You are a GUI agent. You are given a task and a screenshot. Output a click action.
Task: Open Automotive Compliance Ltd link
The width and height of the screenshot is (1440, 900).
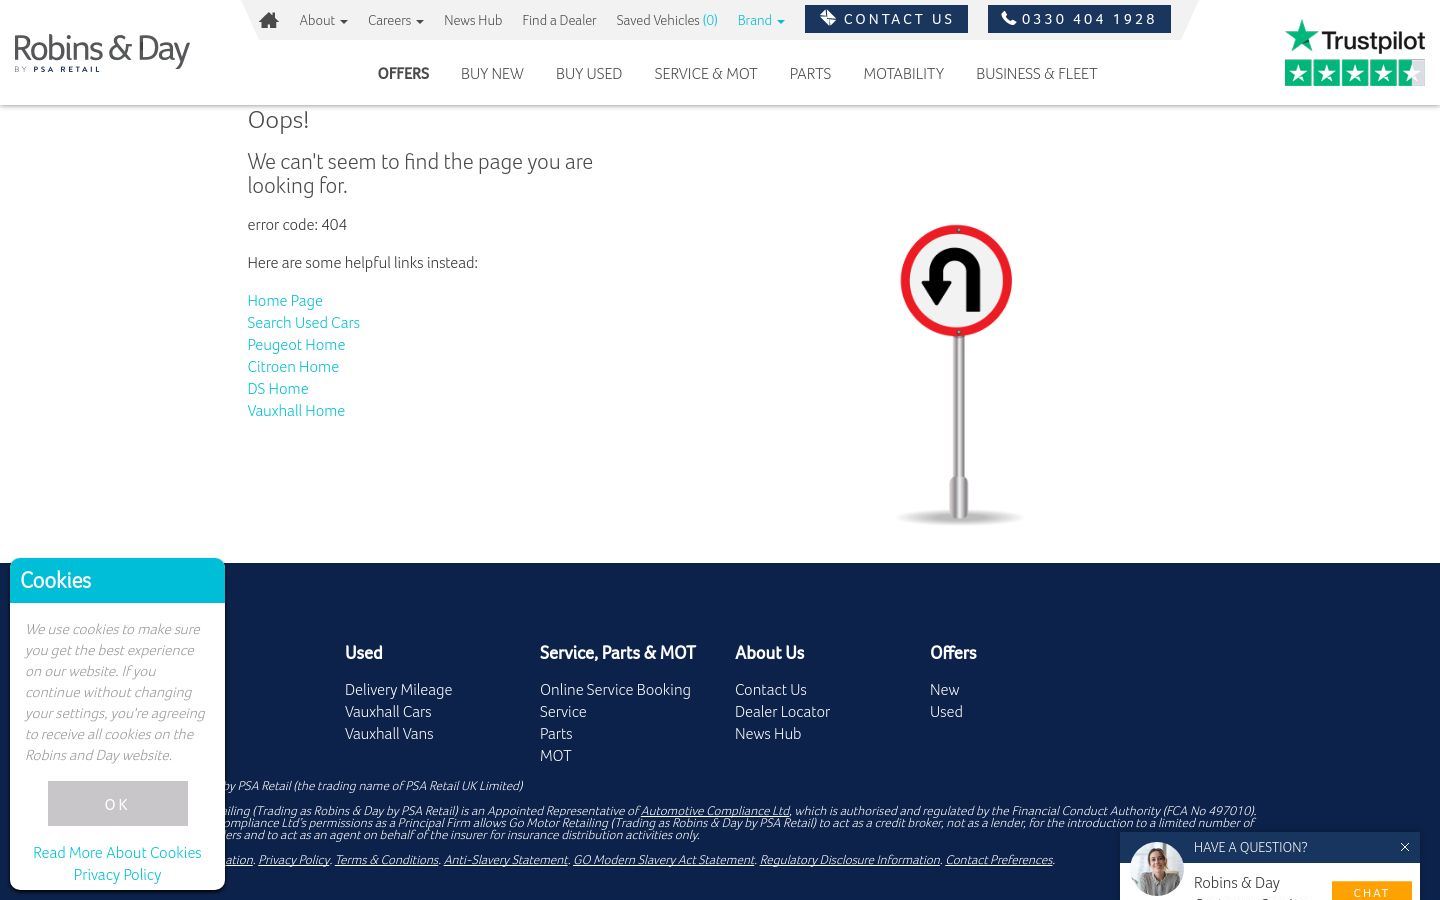pyautogui.click(x=715, y=811)
